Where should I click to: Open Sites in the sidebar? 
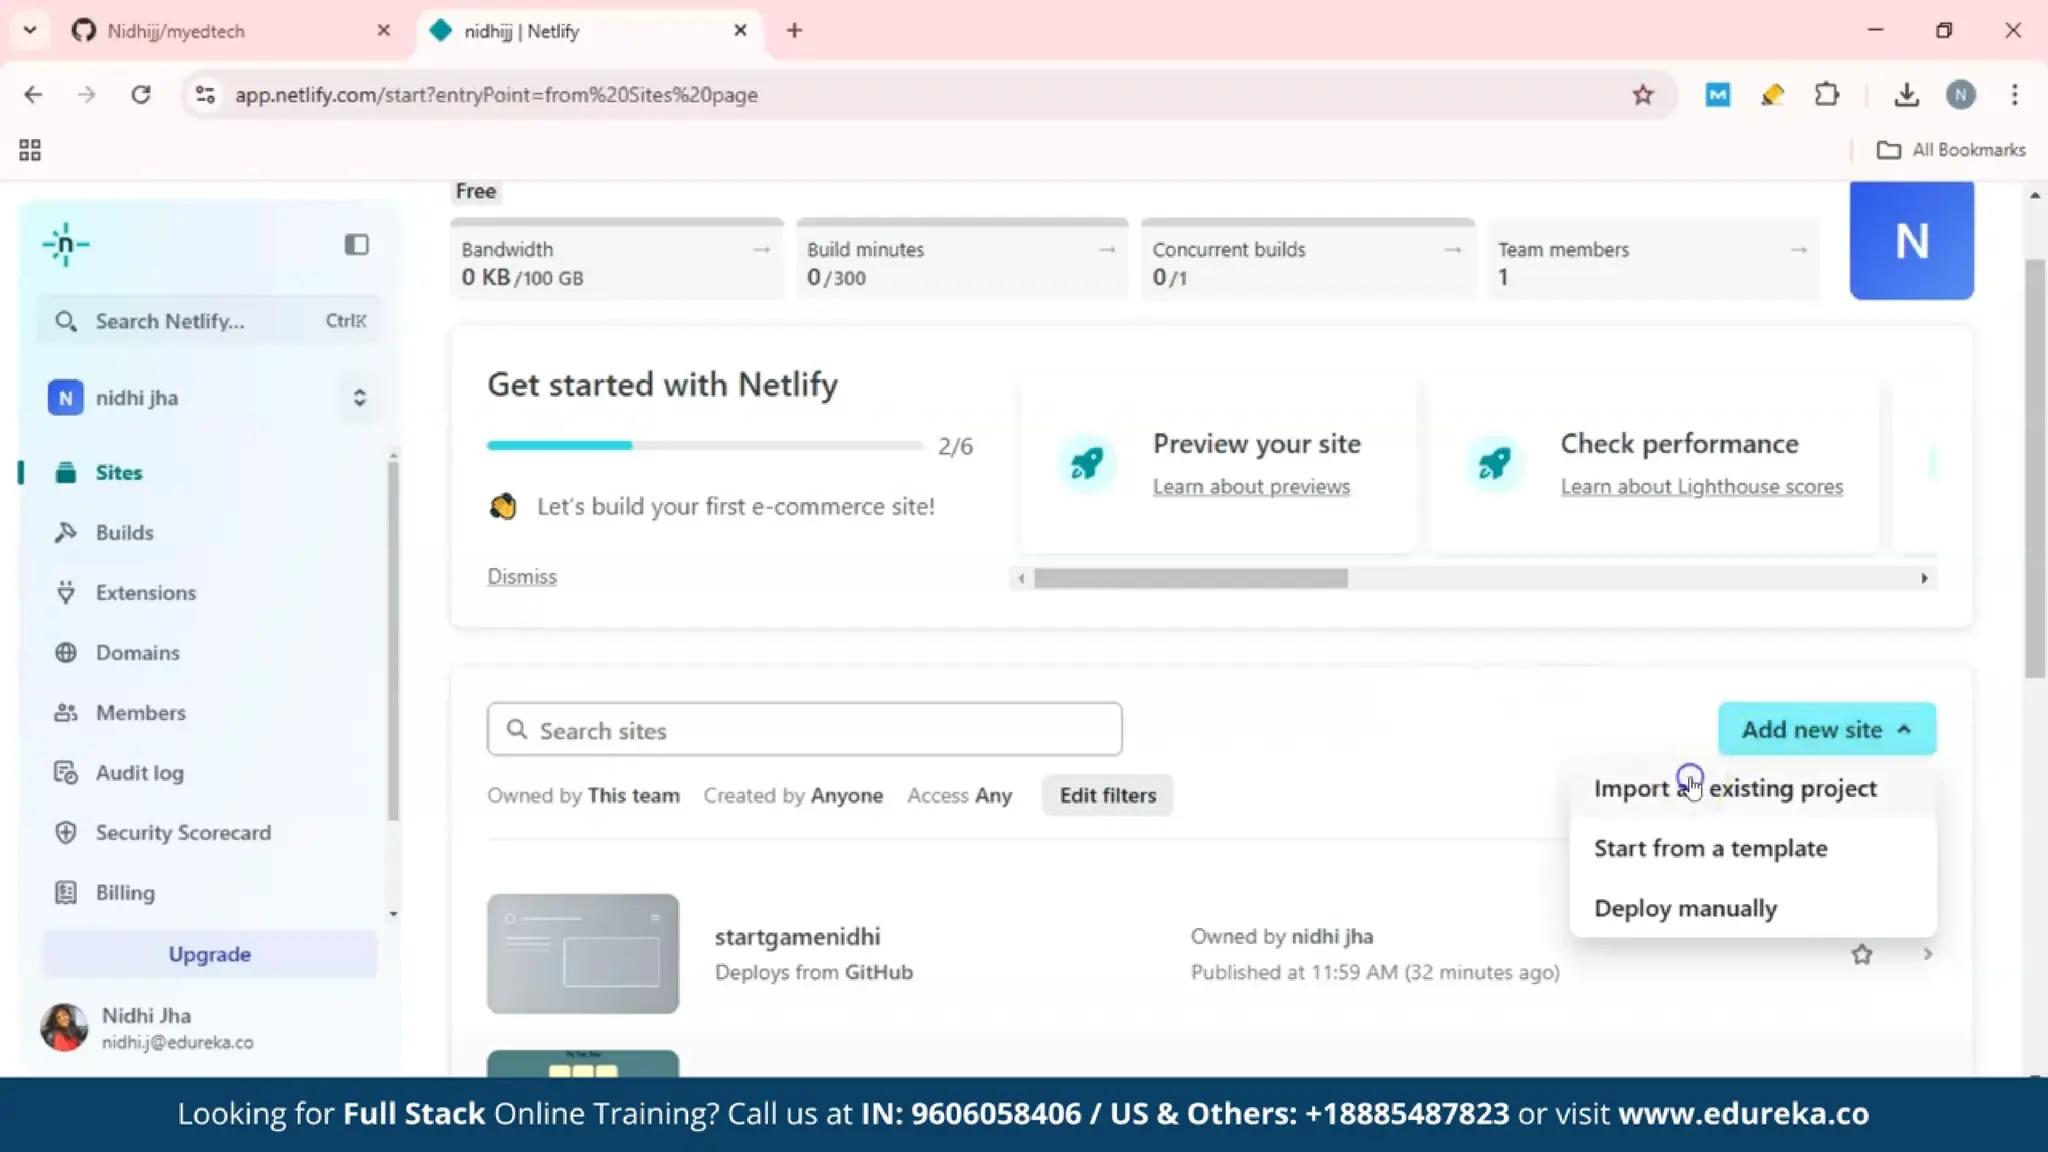pos(118,472)
